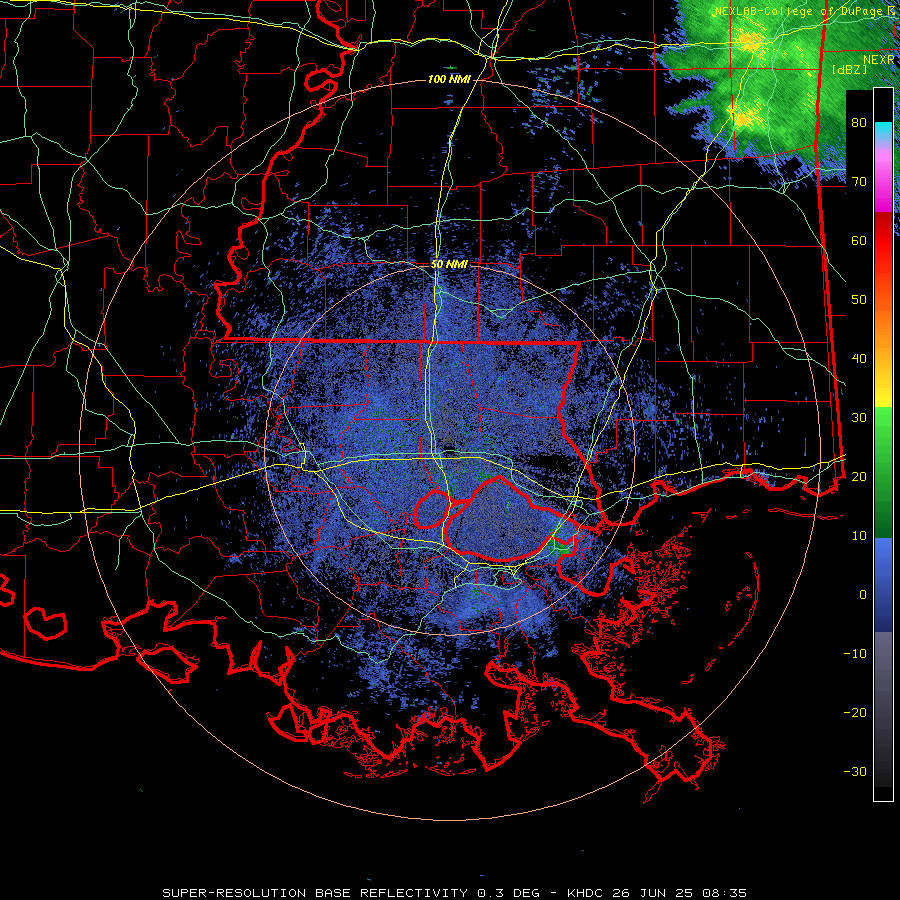Click the 50 NMI range ring label

pyautogui.click(x=449, y=265)
